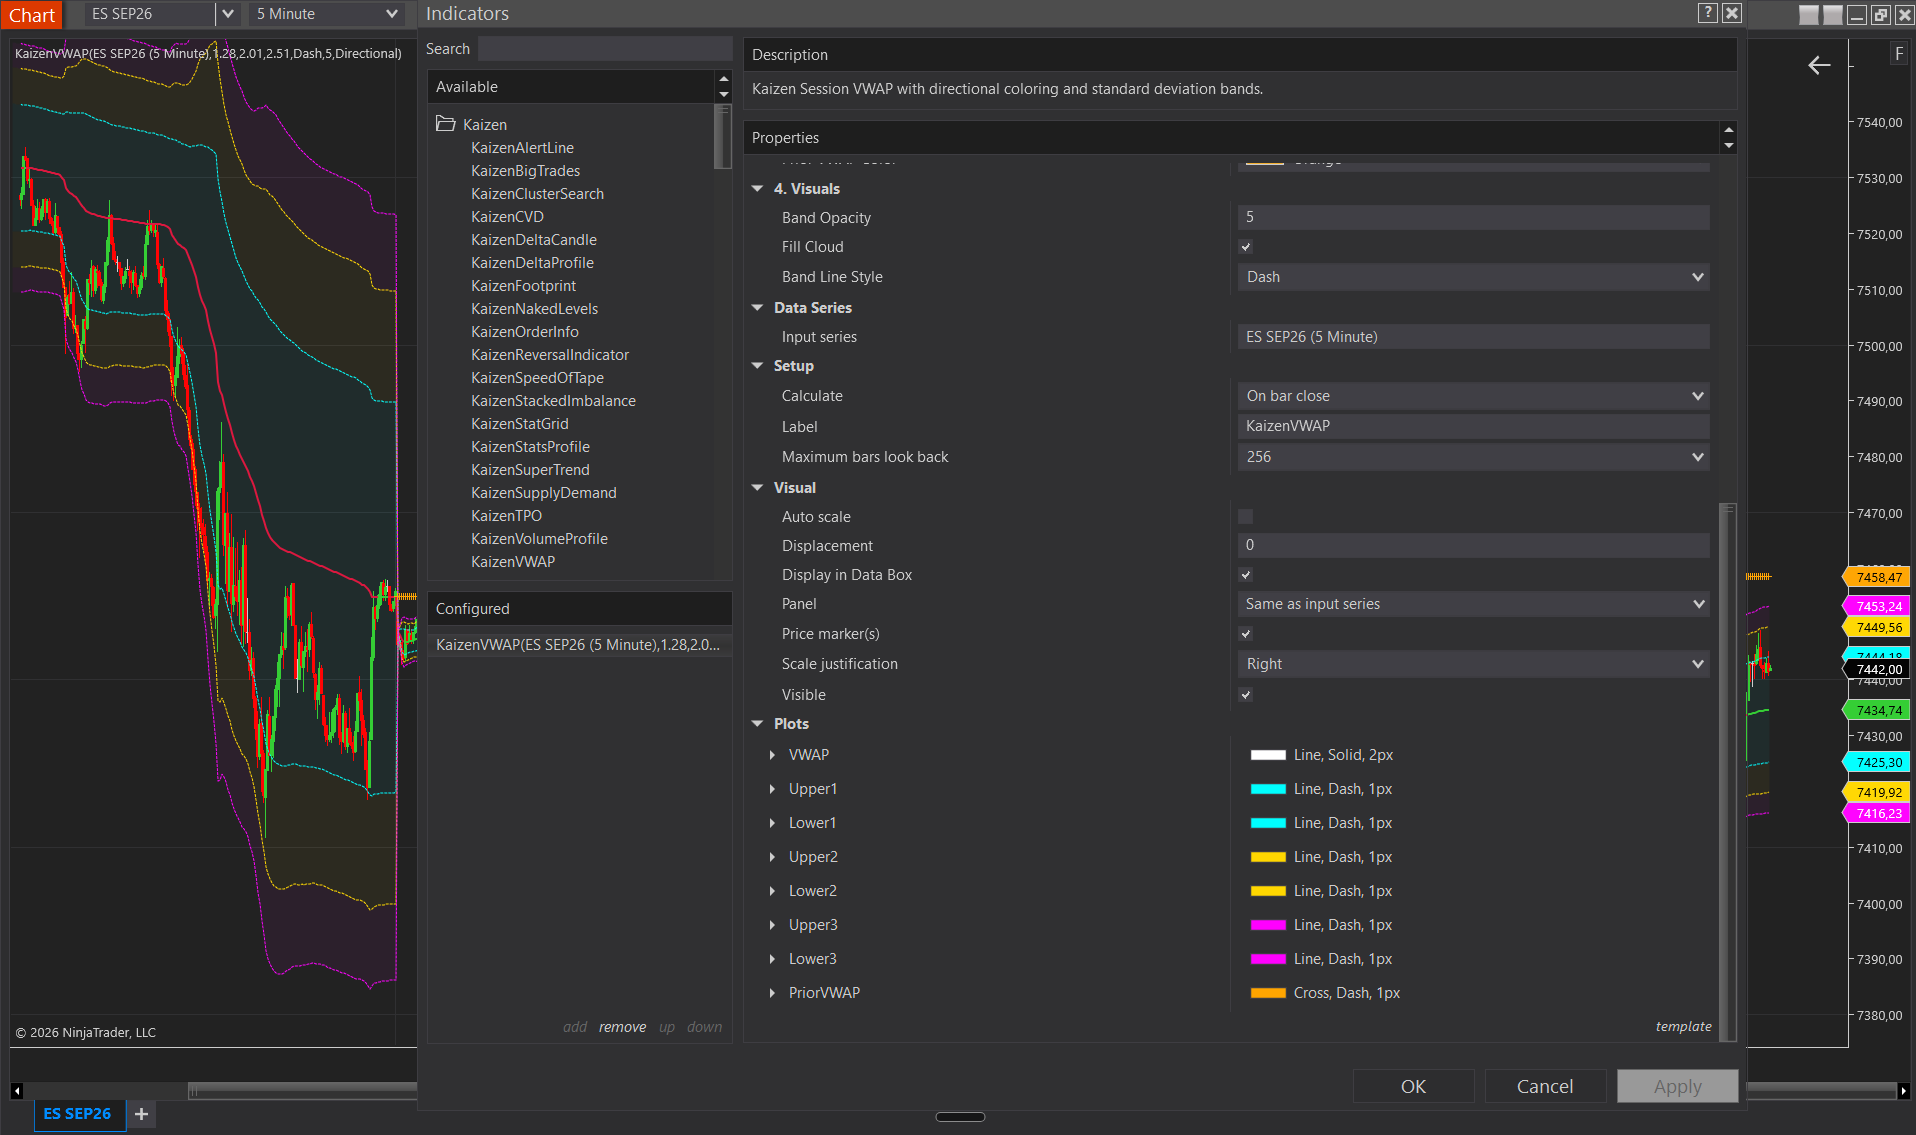1916x1135 pixels.
Task: Click the Apply button
Action: (x=1677, y=1086)
